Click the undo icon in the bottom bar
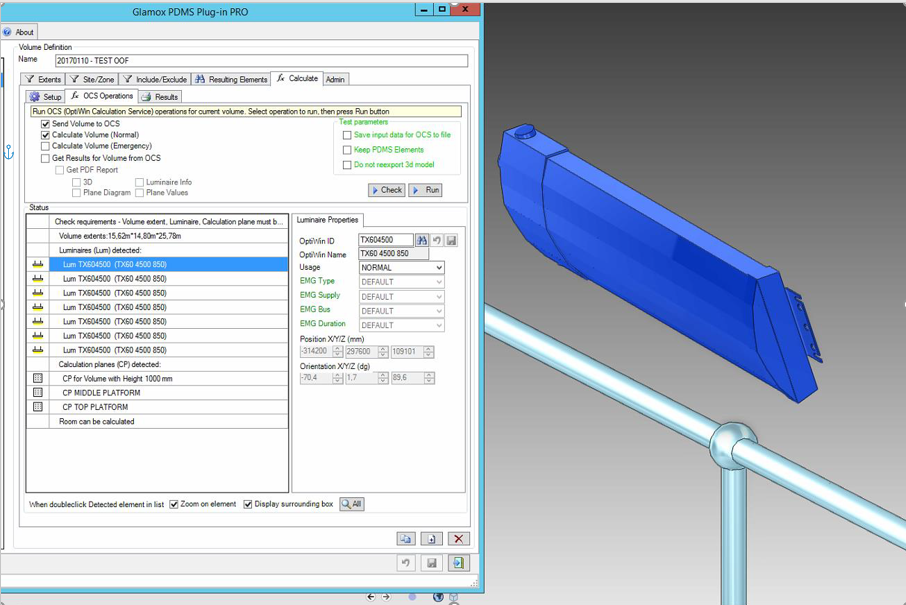 point(406,563)
